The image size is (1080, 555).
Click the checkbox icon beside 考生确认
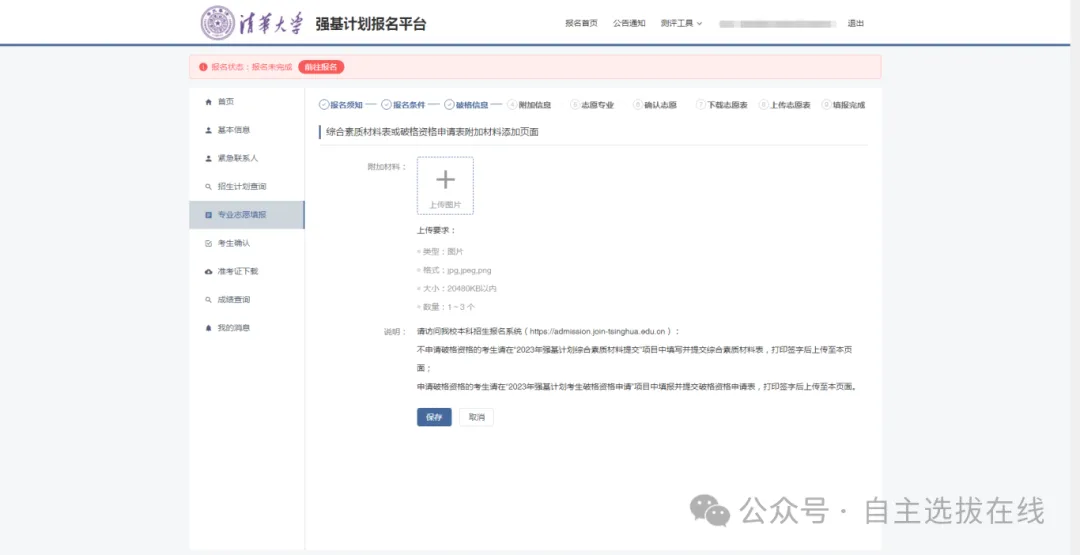pyautogui.click(x=208, y=243)
